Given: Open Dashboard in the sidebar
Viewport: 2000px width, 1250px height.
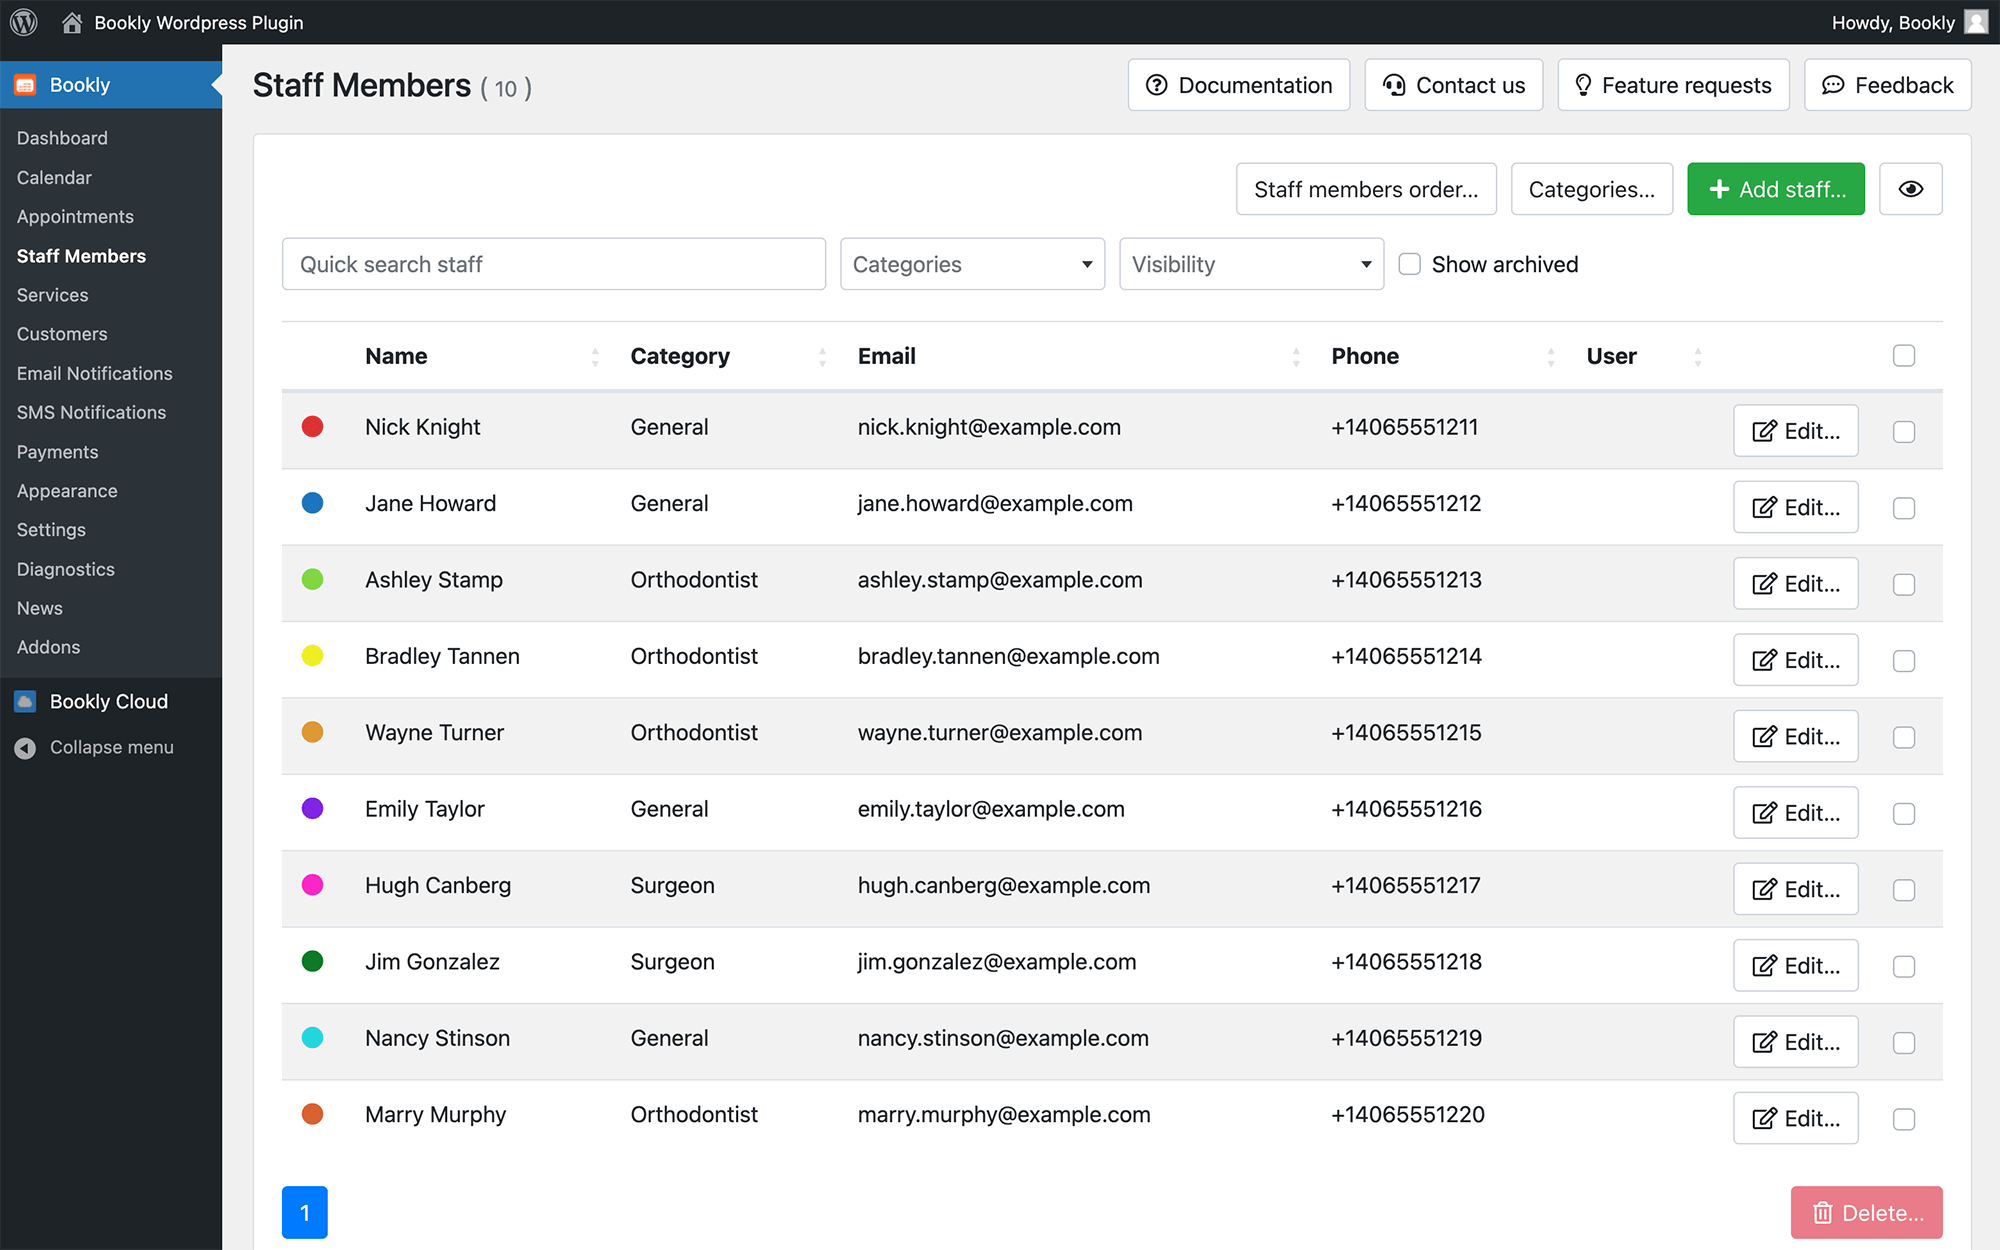Looking at the screenshot, I should (x=62, y=138).
